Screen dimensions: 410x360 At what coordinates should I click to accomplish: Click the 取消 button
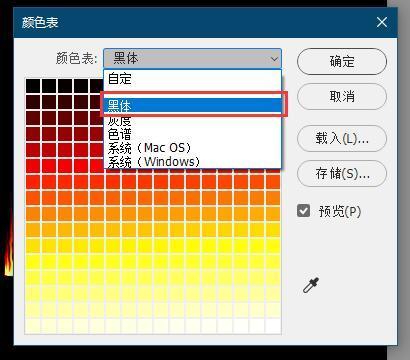point(342,97)
